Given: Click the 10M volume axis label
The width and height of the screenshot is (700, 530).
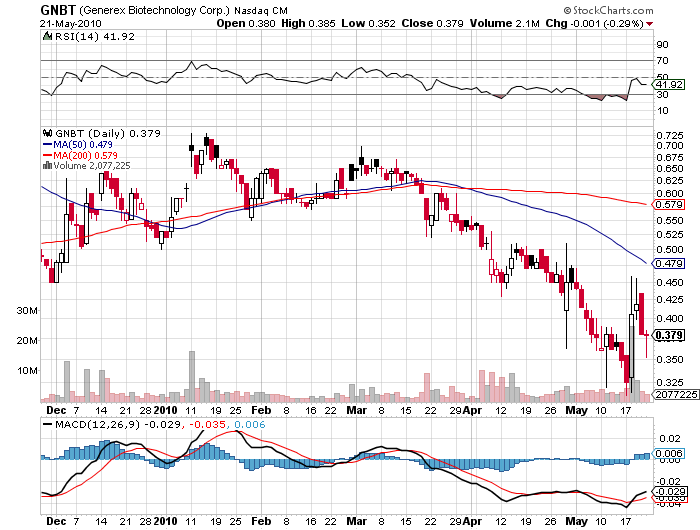Looking at the screenshot, I should tap(27, 370).
